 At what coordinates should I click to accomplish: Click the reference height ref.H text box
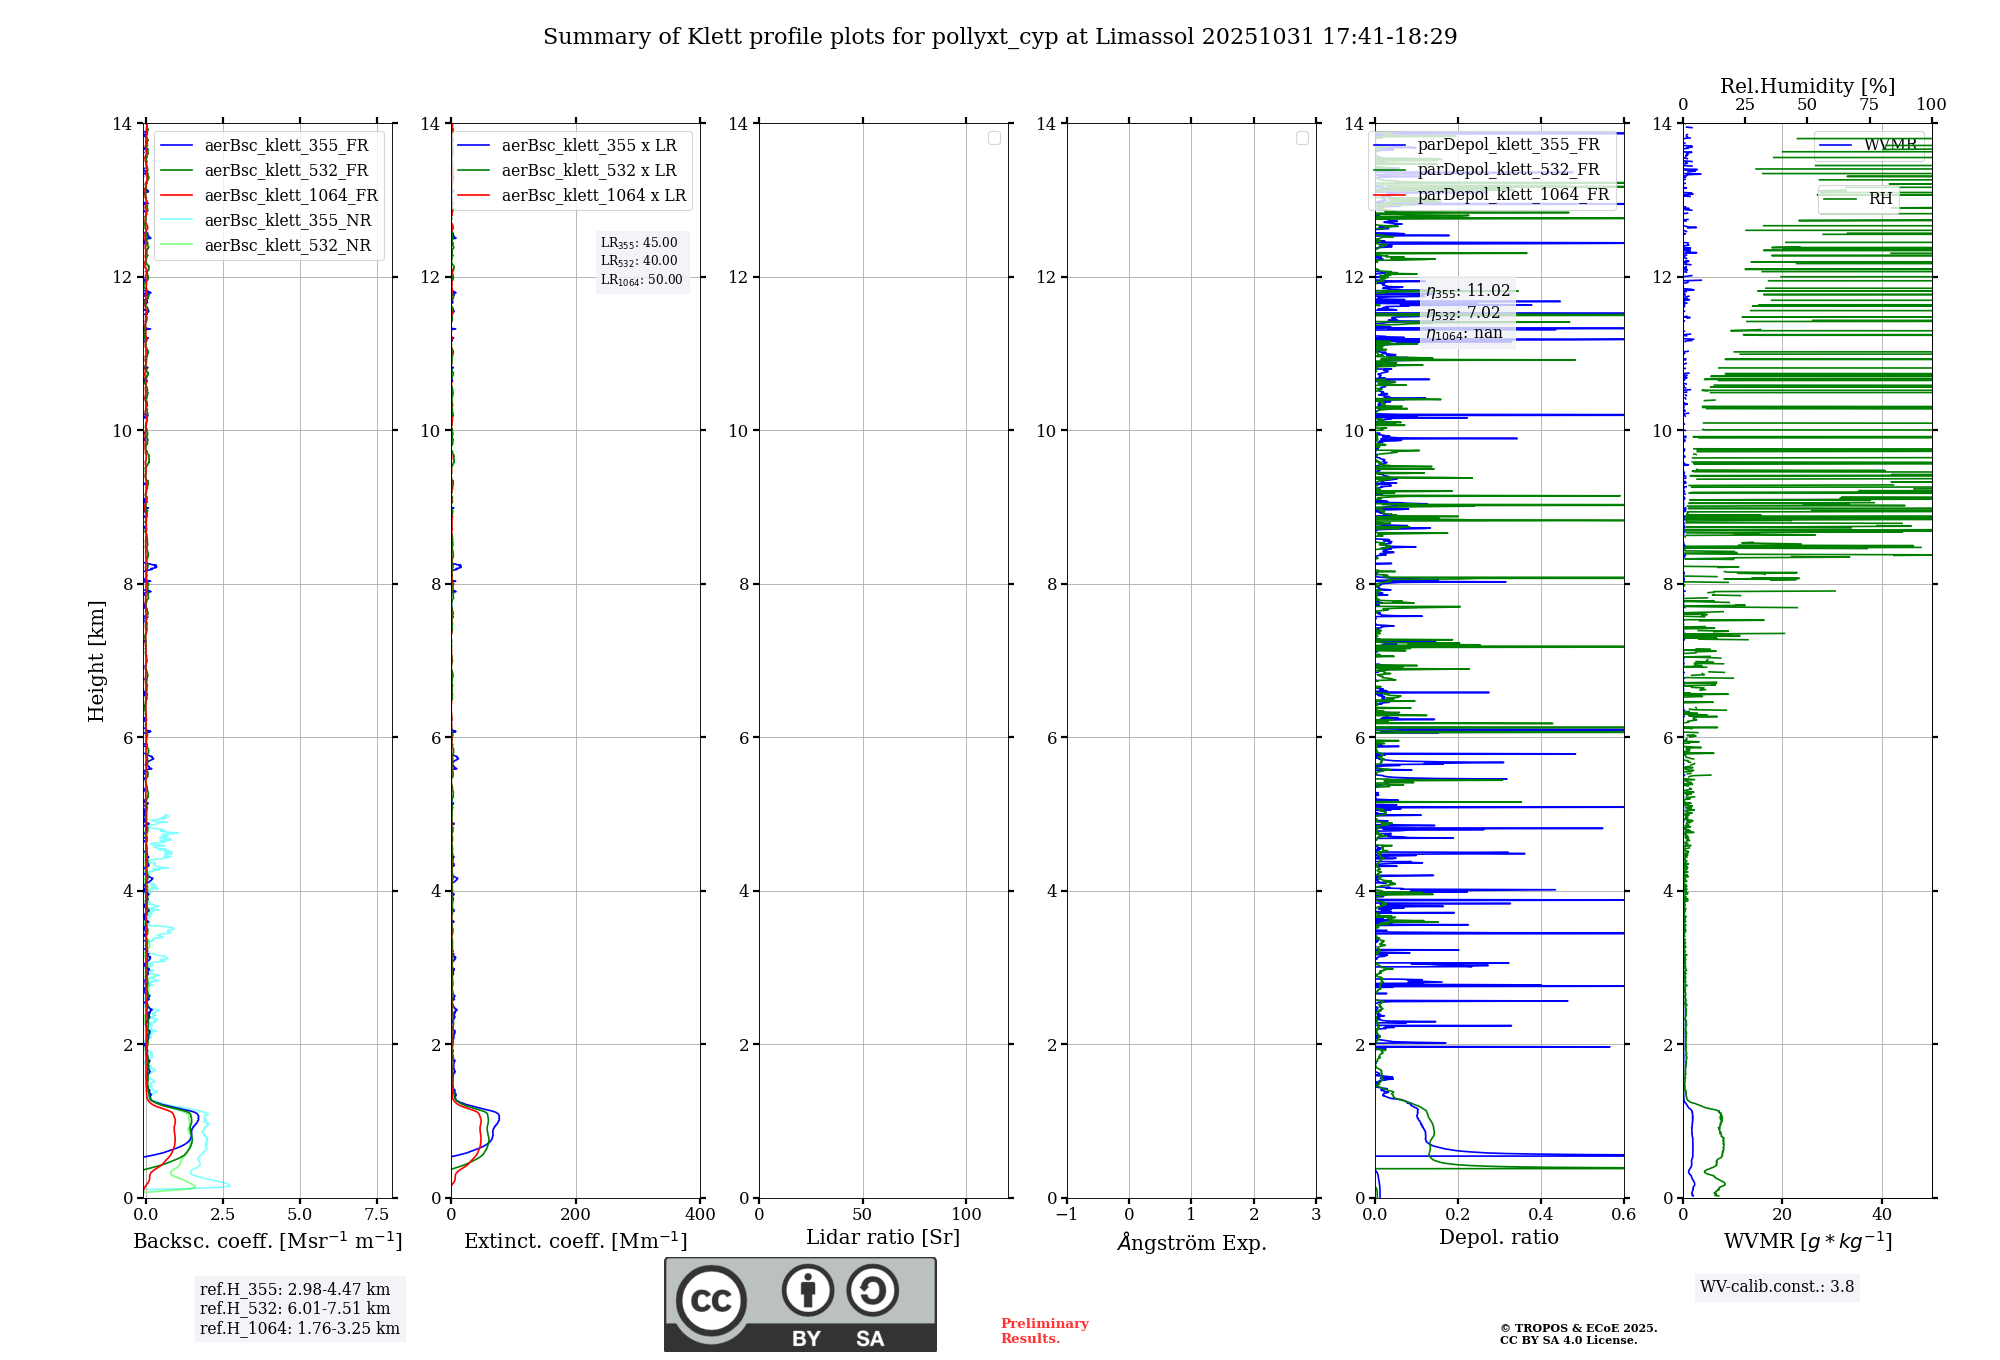[299, 1309]
